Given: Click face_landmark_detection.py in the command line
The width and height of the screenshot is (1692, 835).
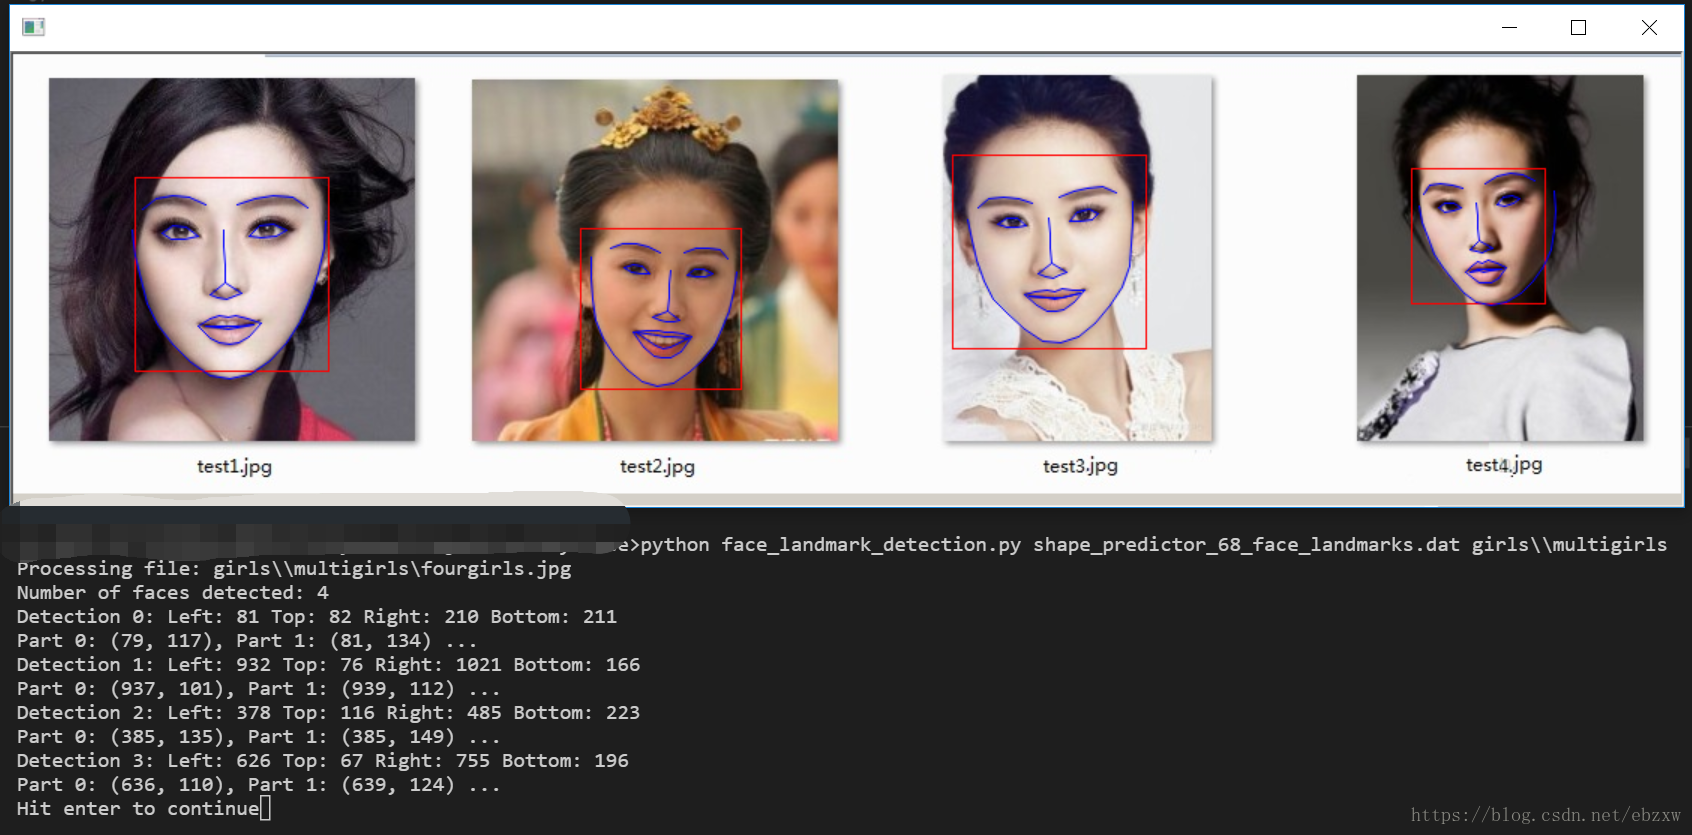Looking at the screenshot, I should (870, 545).
